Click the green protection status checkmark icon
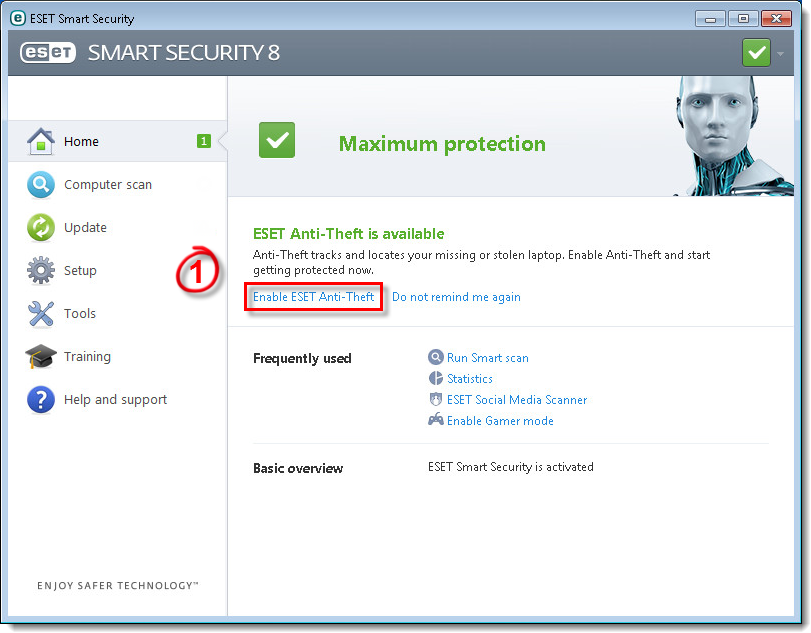The width and height of the screenshot is (811, 633). pos(277,141)
